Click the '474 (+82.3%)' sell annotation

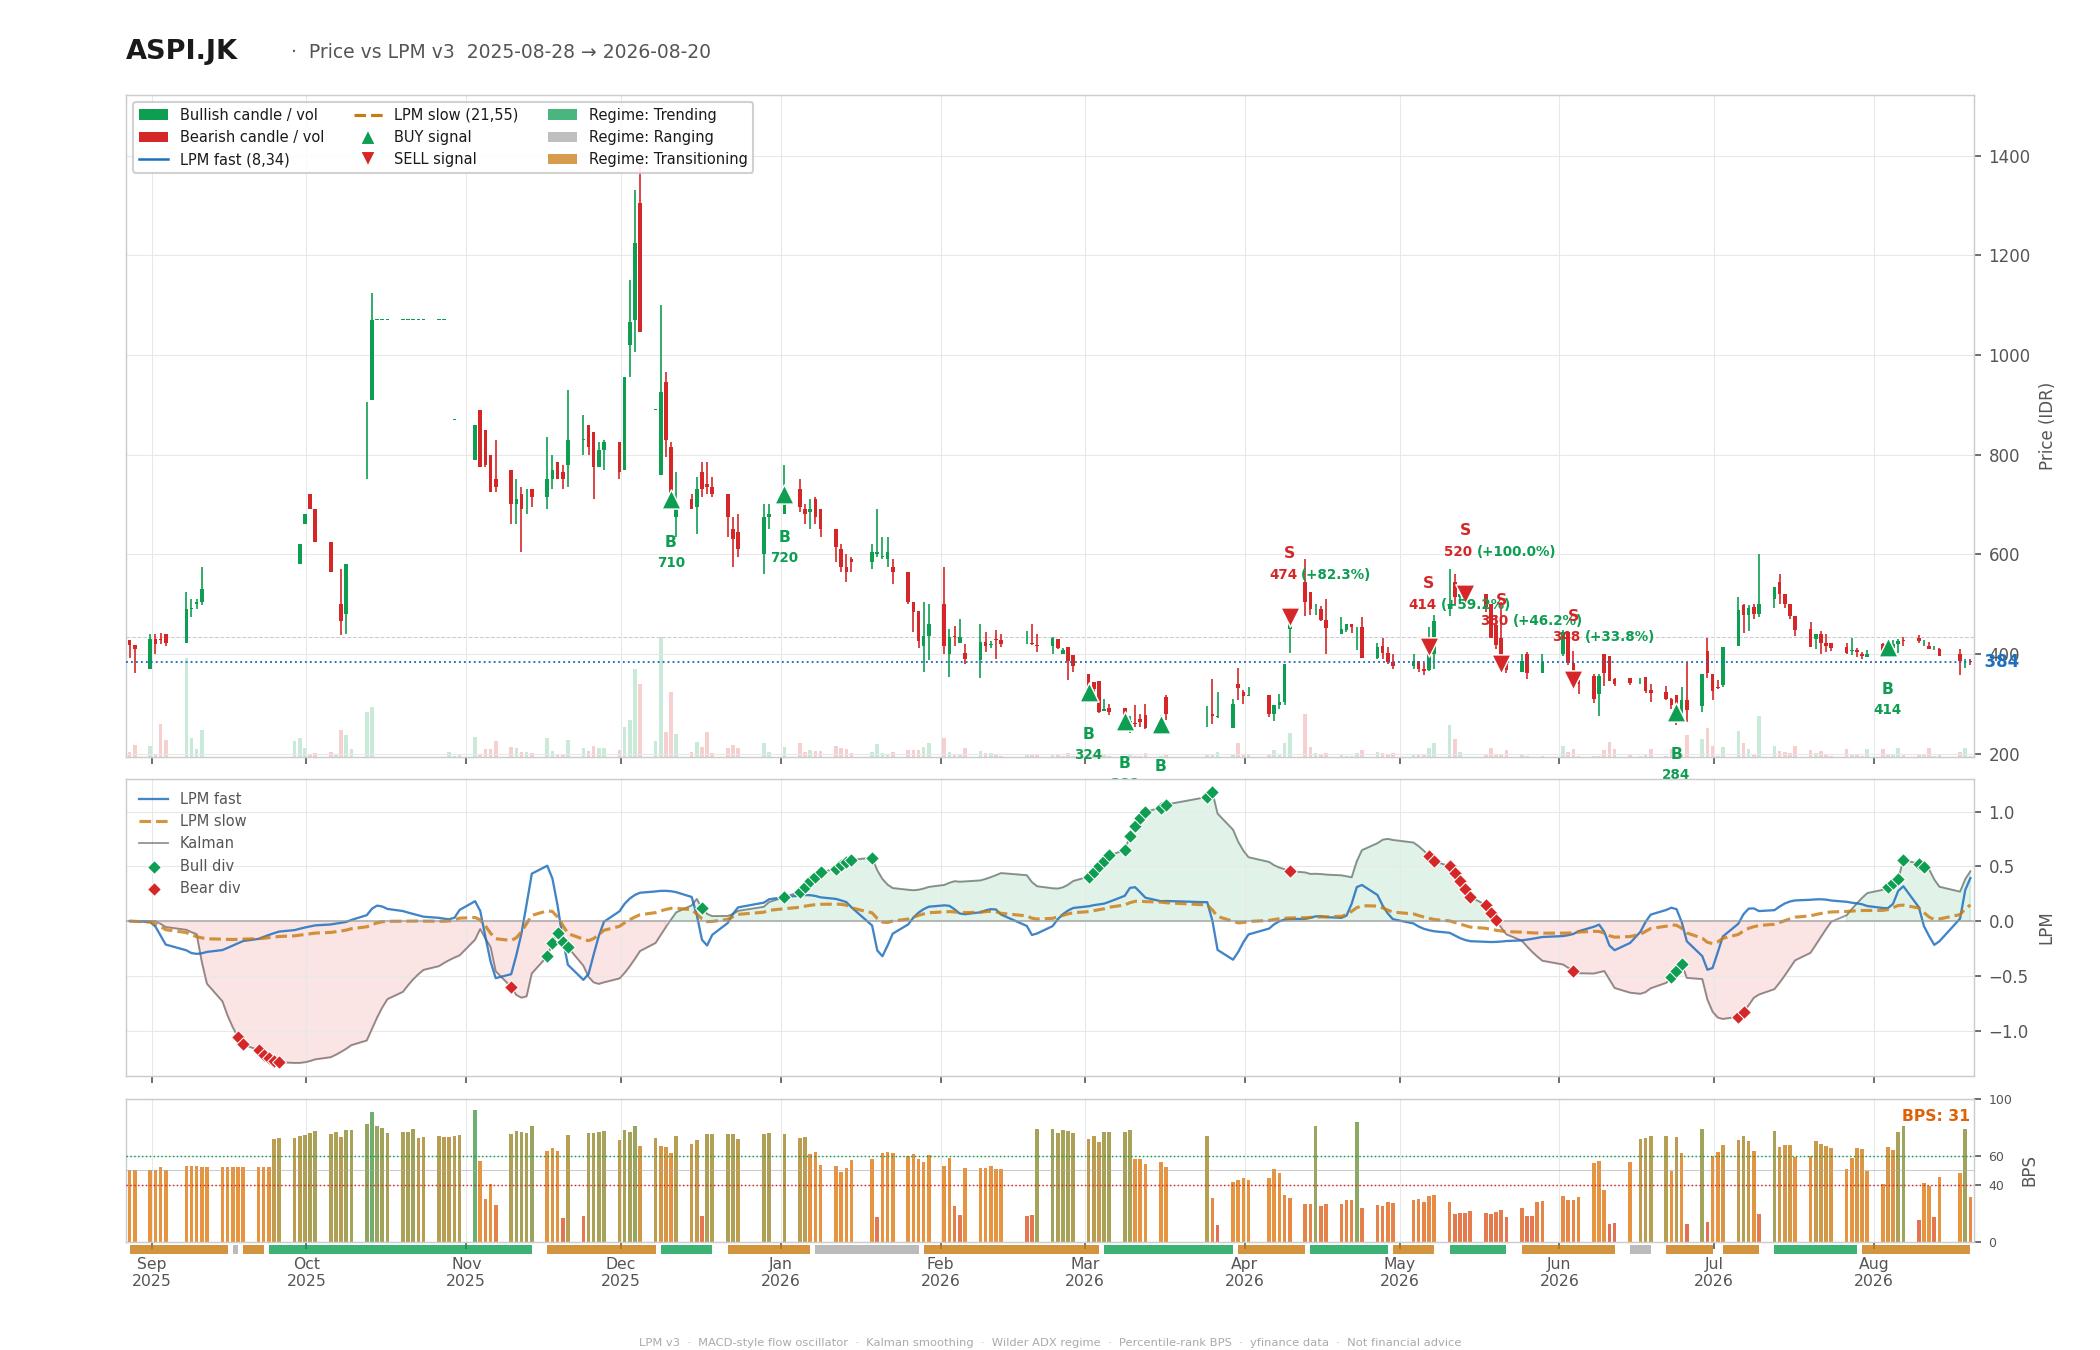1319,574
